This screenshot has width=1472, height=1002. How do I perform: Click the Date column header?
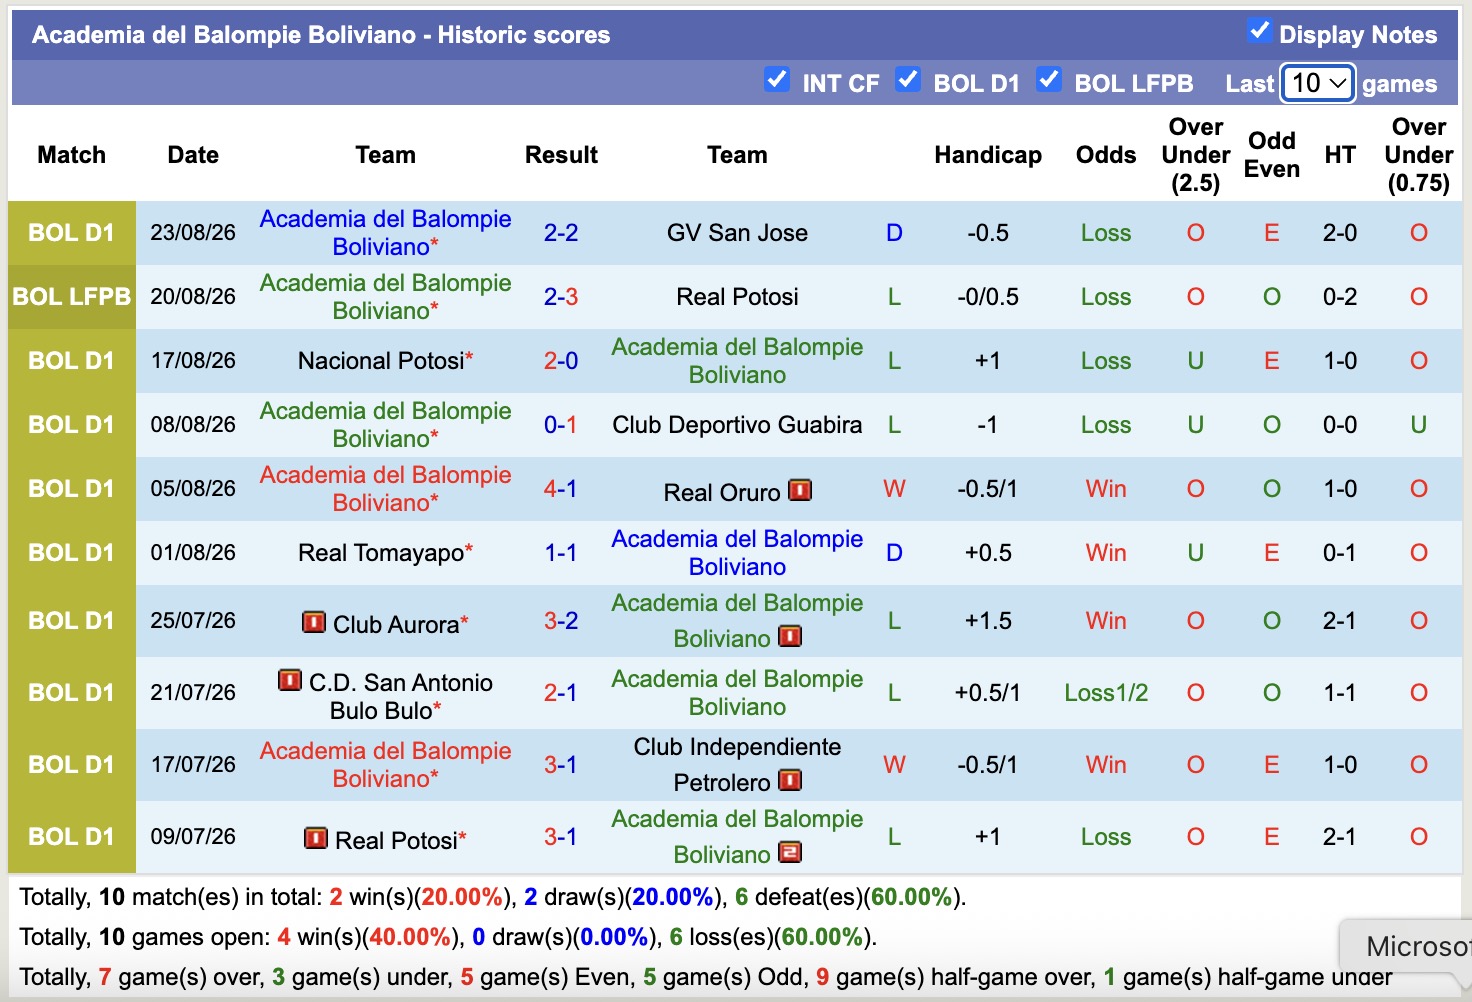point(193,155)
